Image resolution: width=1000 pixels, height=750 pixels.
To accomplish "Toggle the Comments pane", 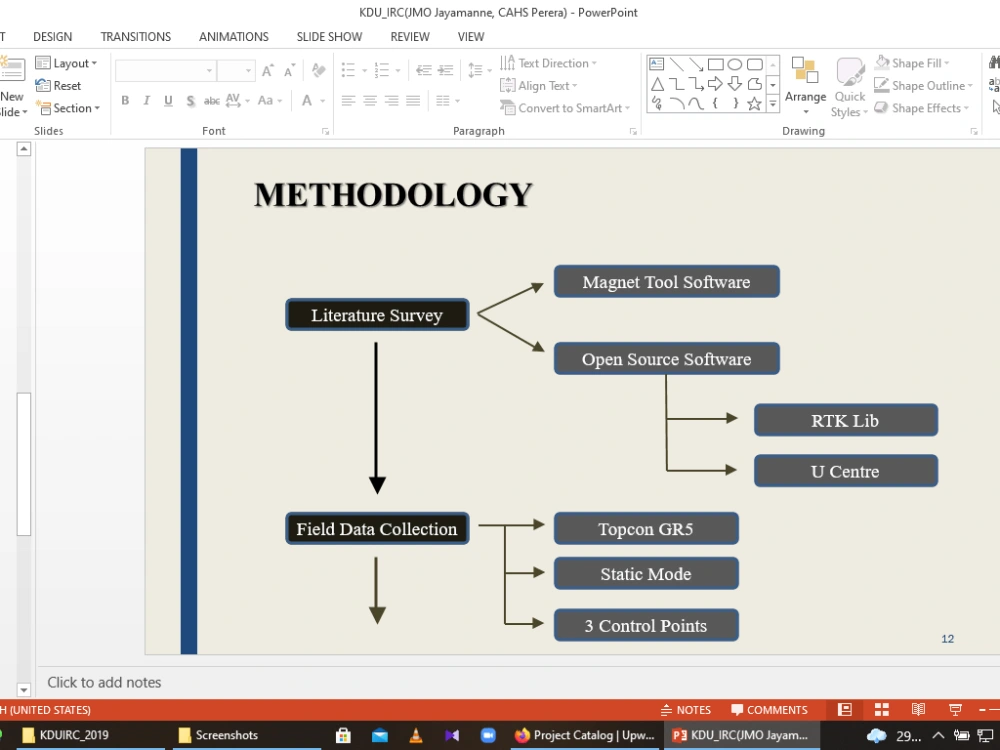I will click(770, 710).
